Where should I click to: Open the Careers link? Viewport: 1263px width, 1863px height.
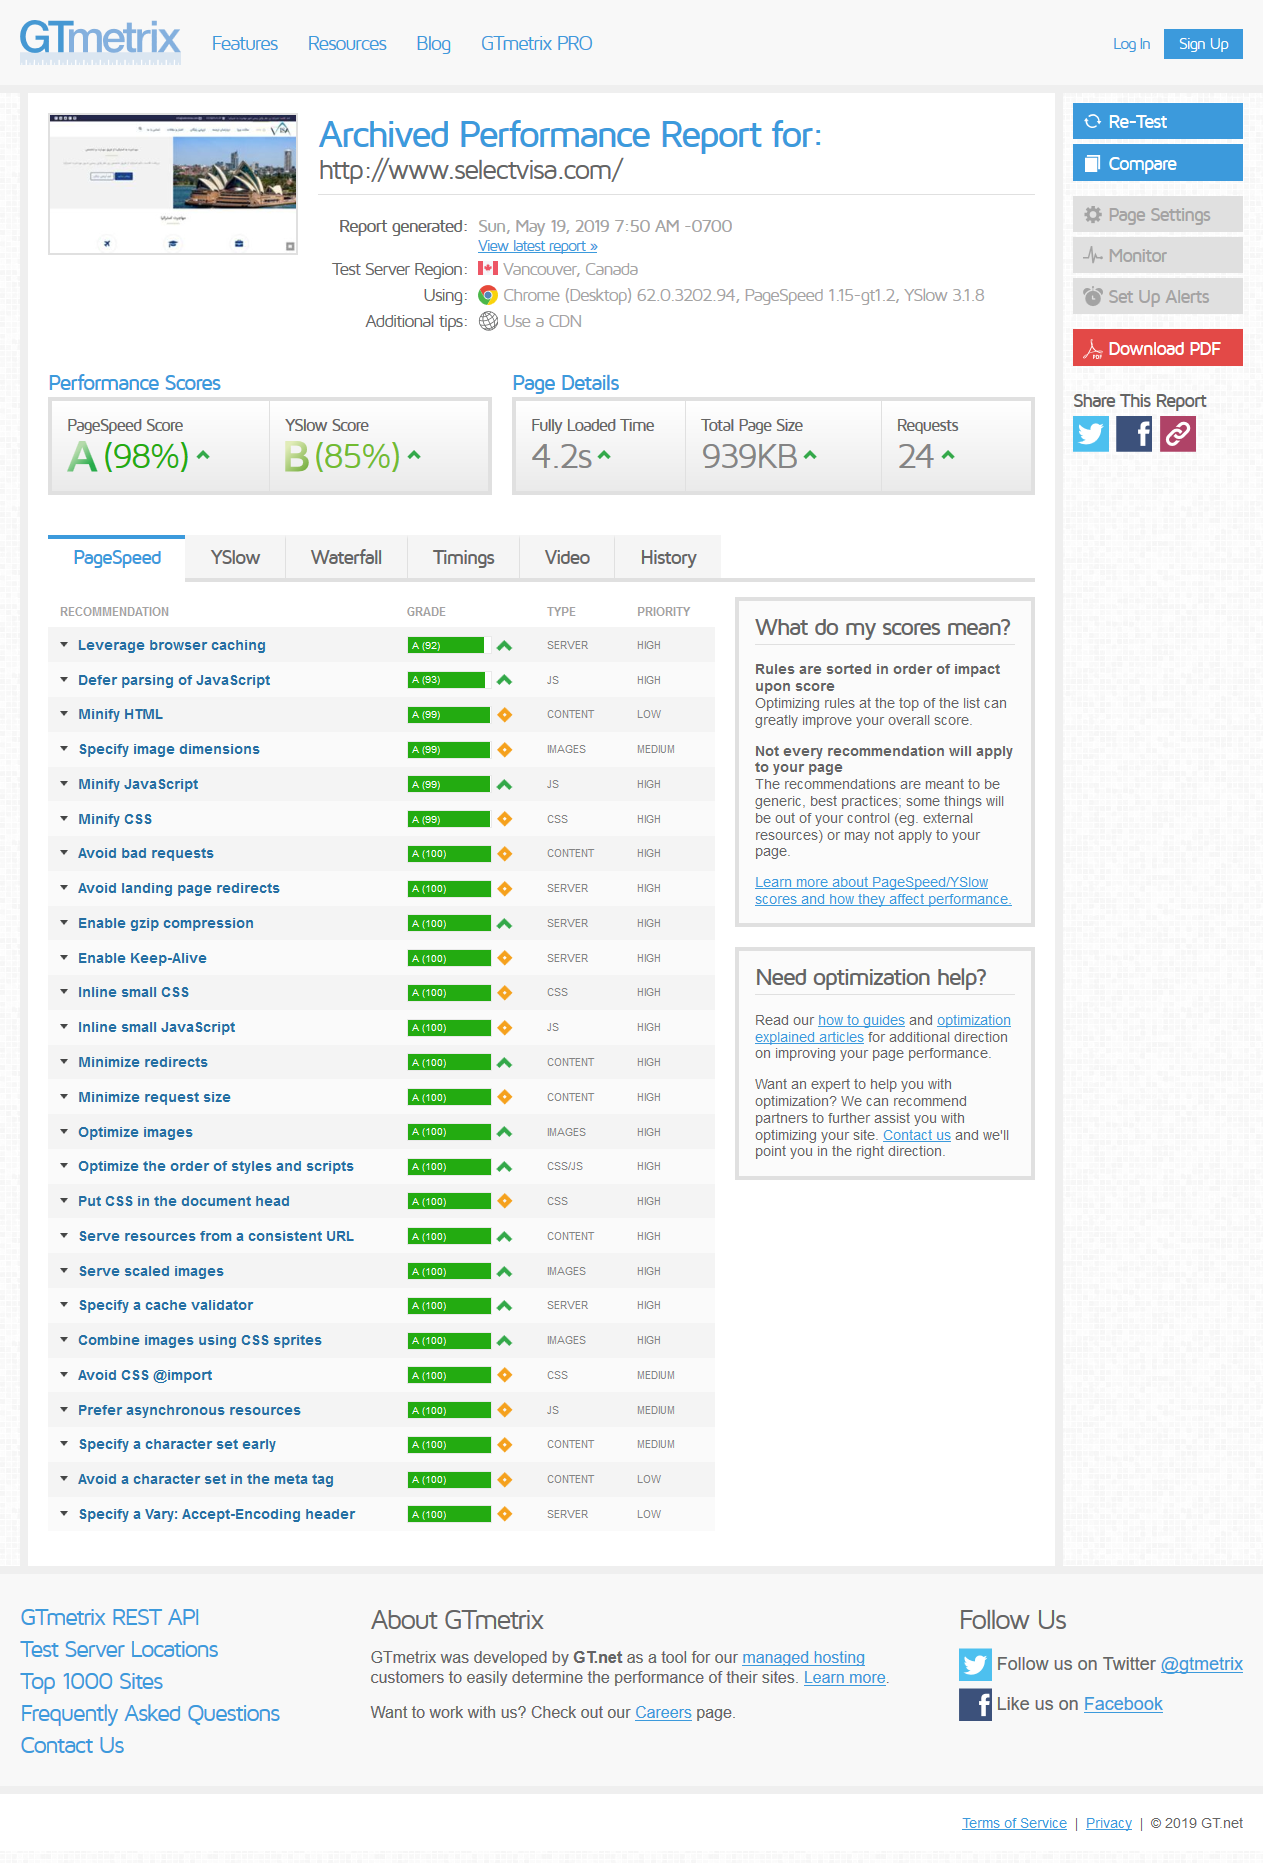[x=663, y=1712]
